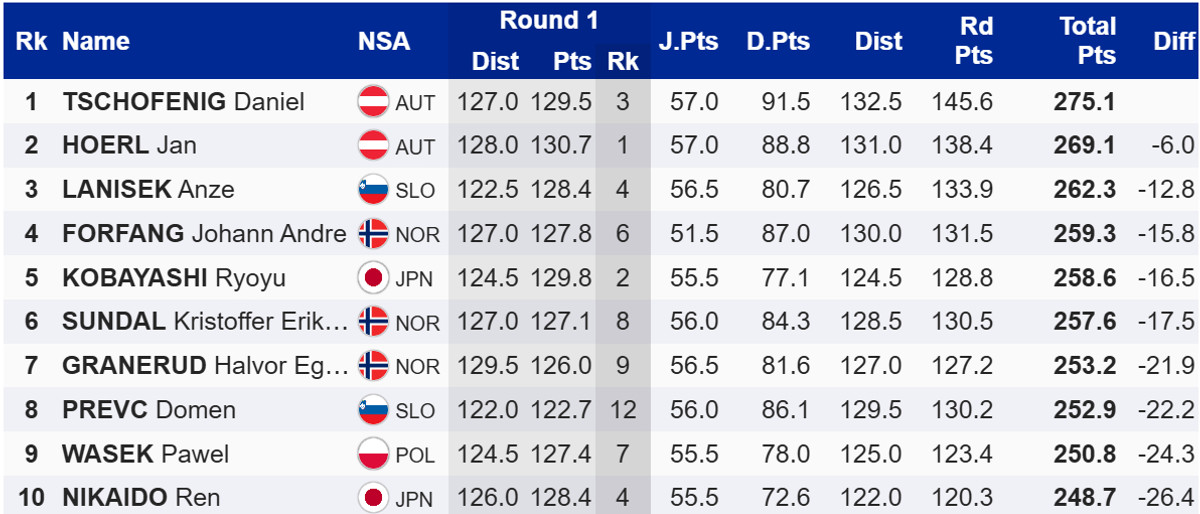The width and height of the screenshot is (1200, 514).
Task: Open PREVC Domen athlete name
Action: click(x=149, y=410)
